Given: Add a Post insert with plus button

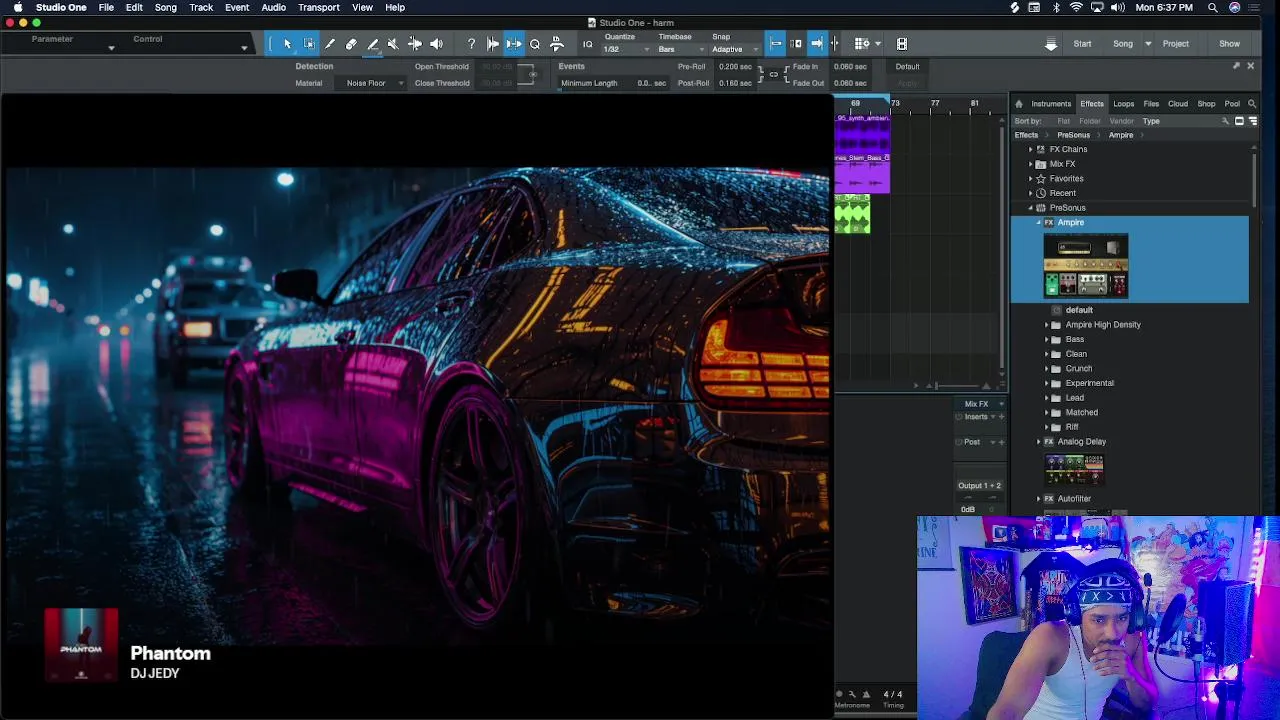Looking at the screenshot, I should [1002, 442].
